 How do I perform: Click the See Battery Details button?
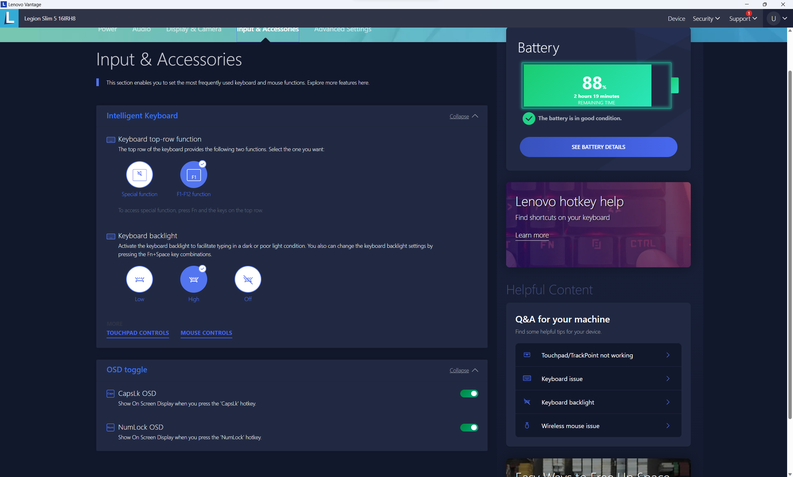pos(598,147)
